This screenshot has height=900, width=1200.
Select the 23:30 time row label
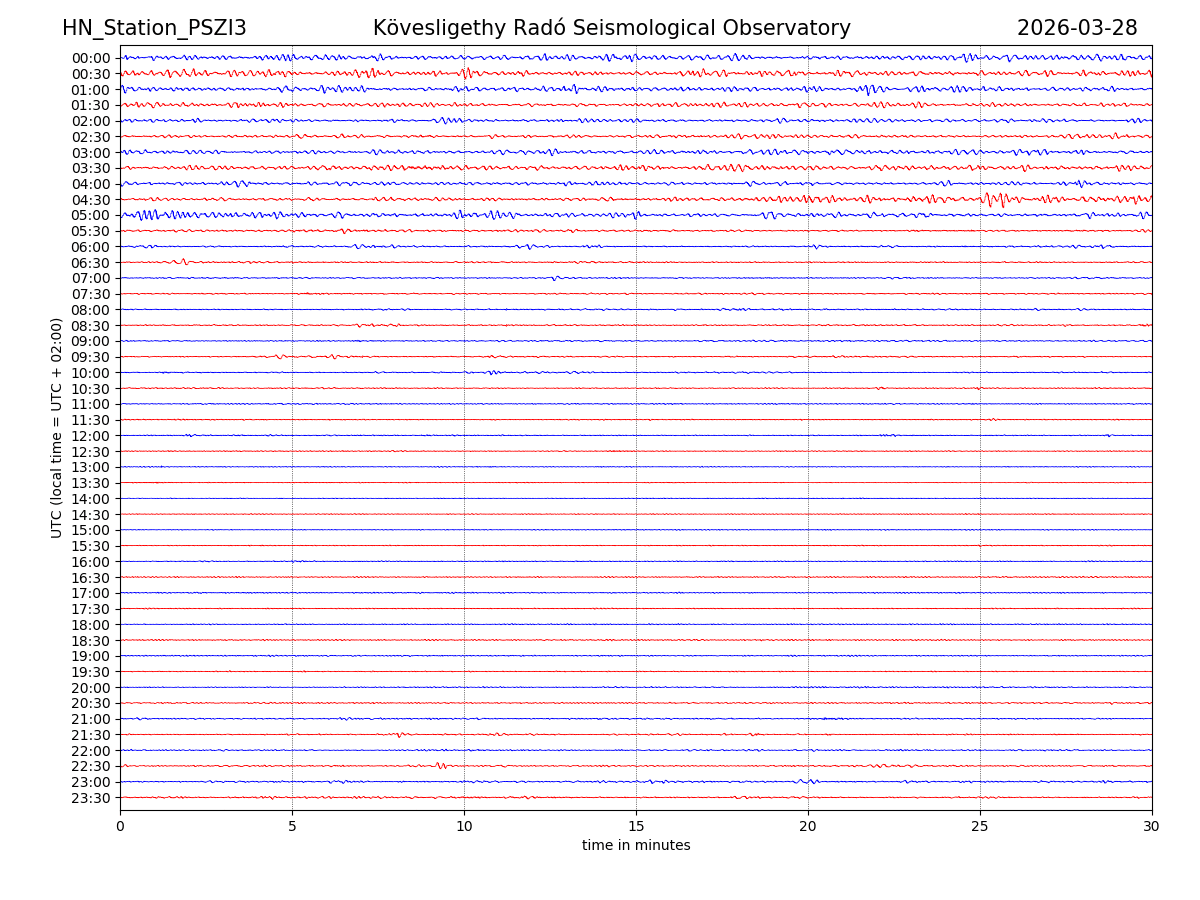click(91, 798)
